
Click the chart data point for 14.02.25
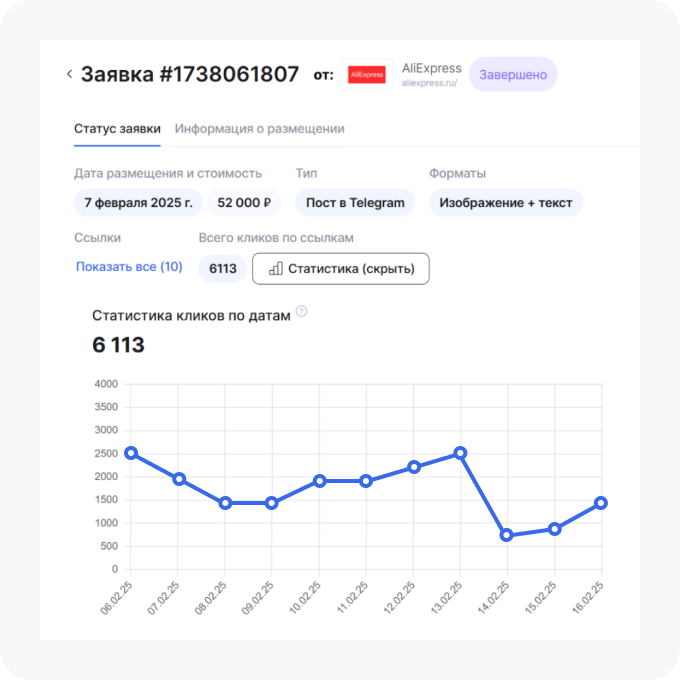pos(507,535)
